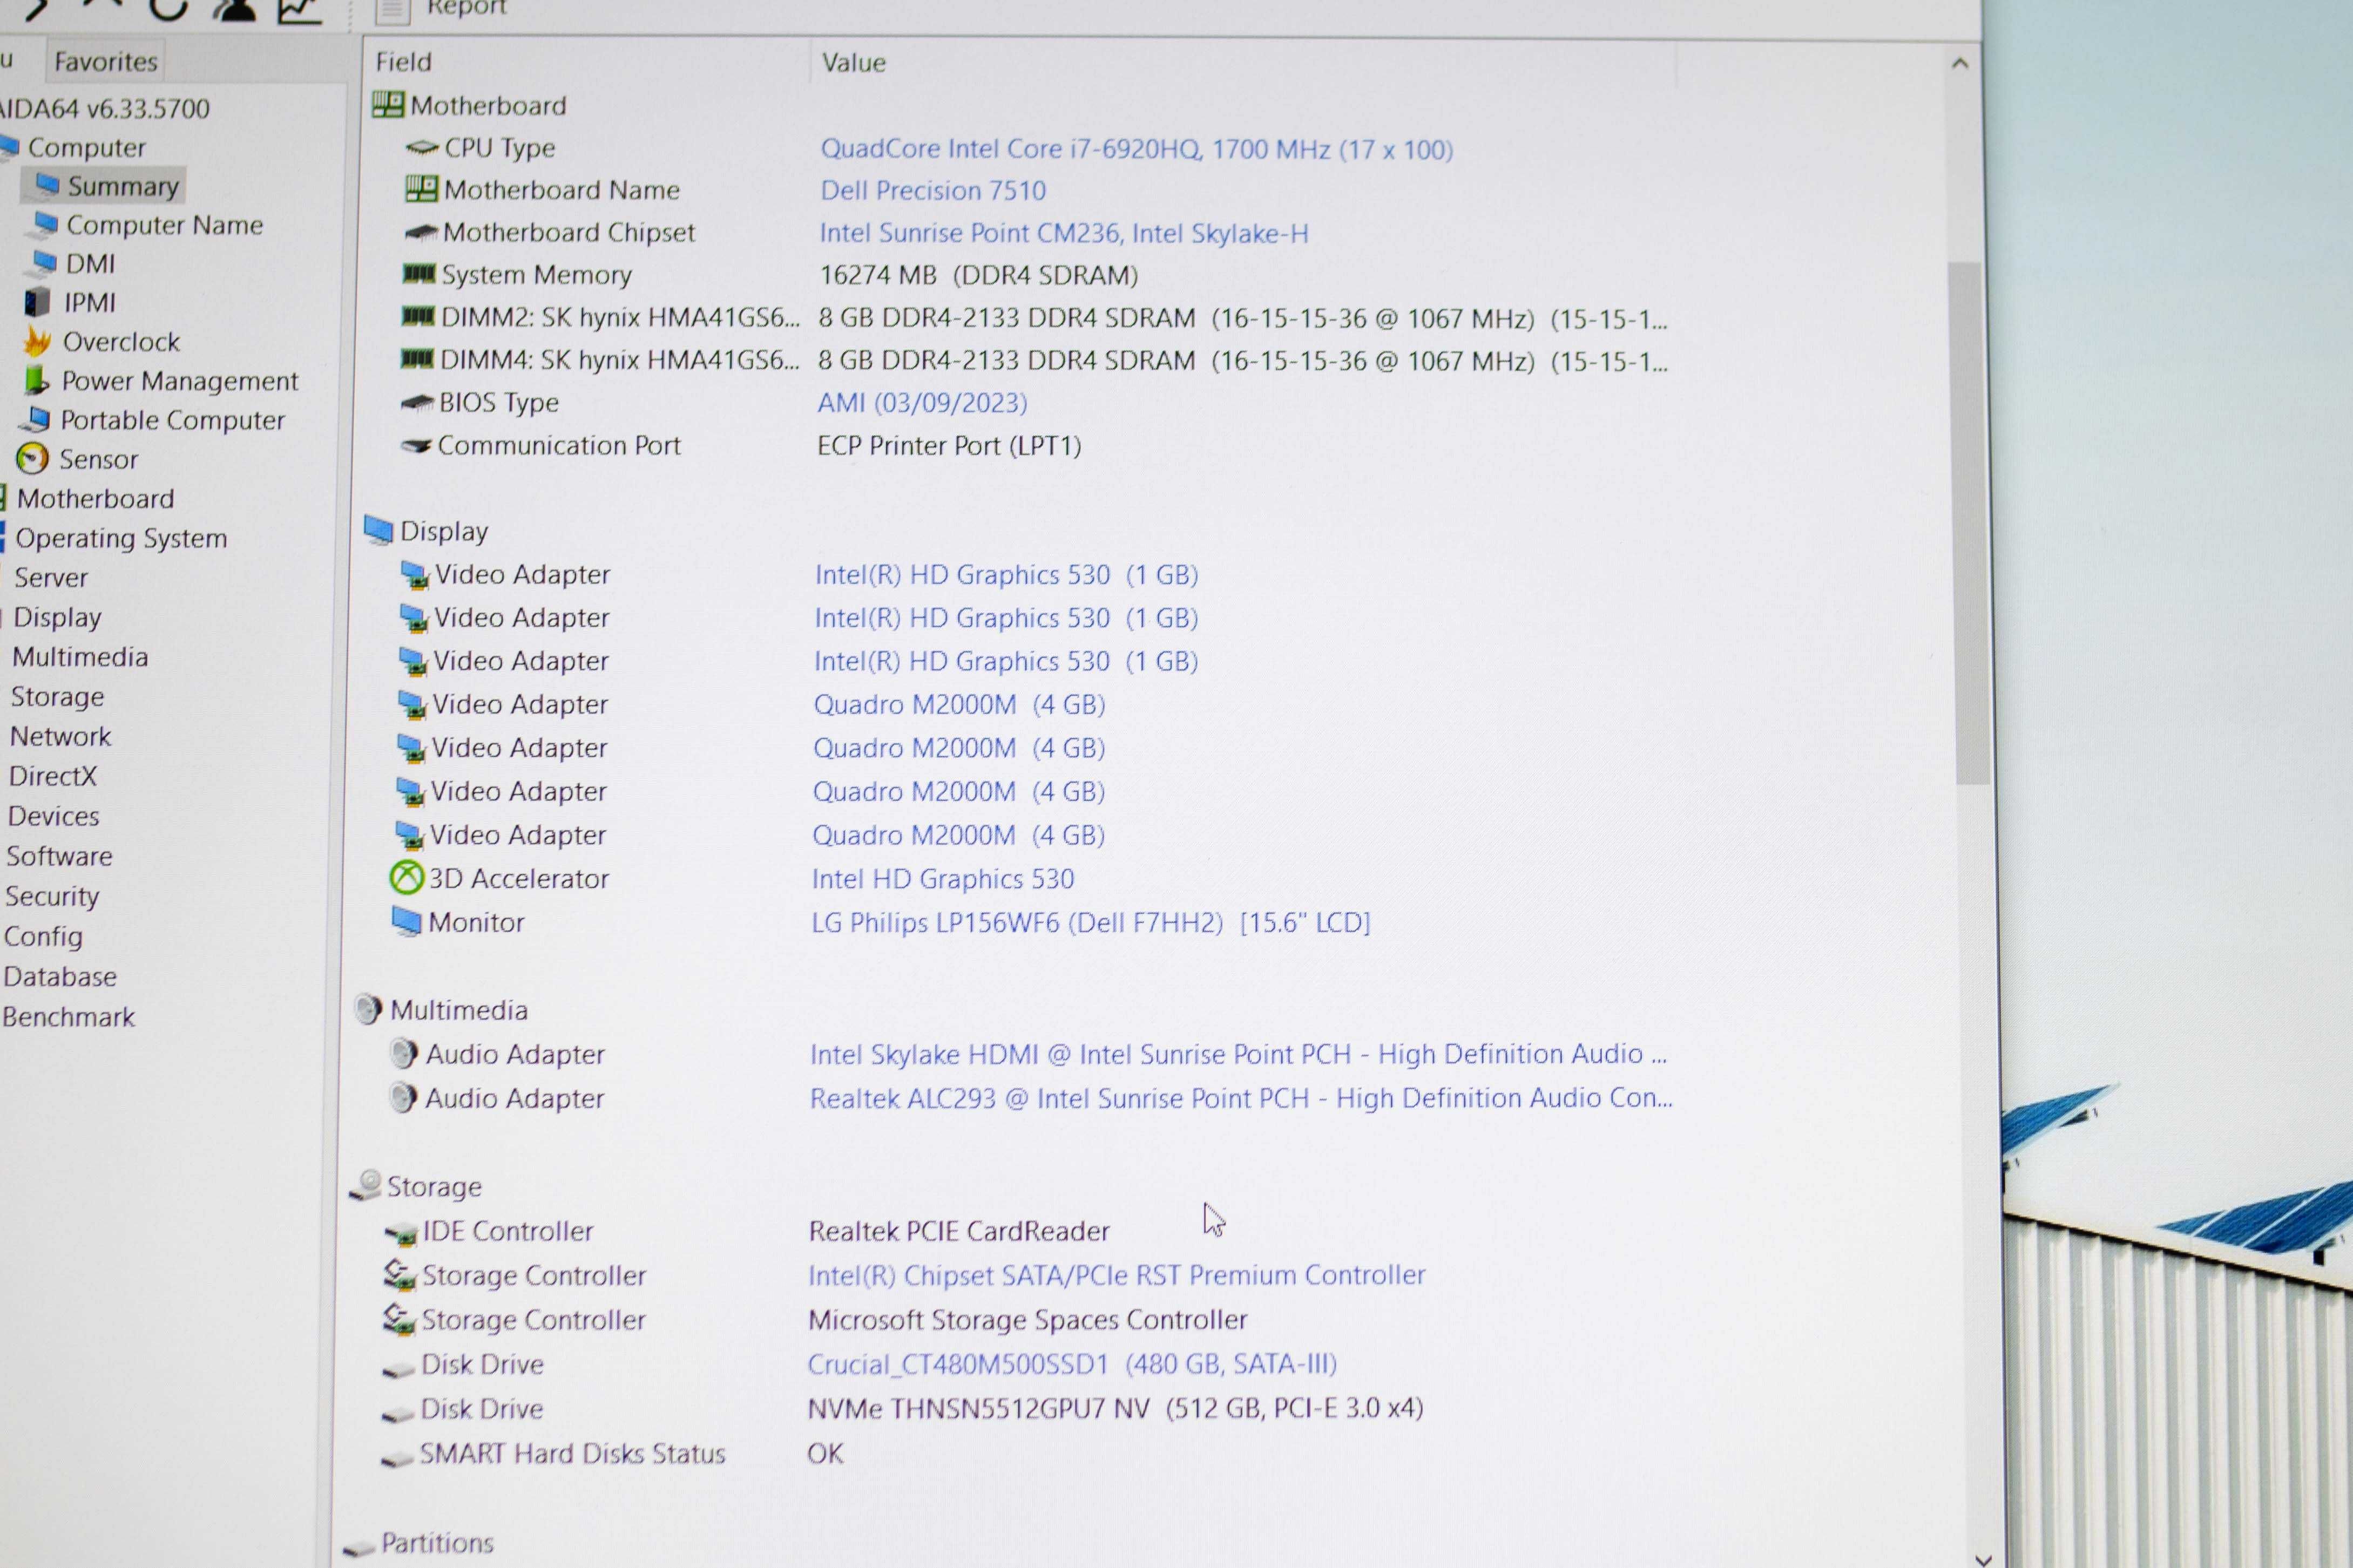Click the vertical scrollbar thumb
Screen dimensions: 2353x1568
pos(1970,522)
